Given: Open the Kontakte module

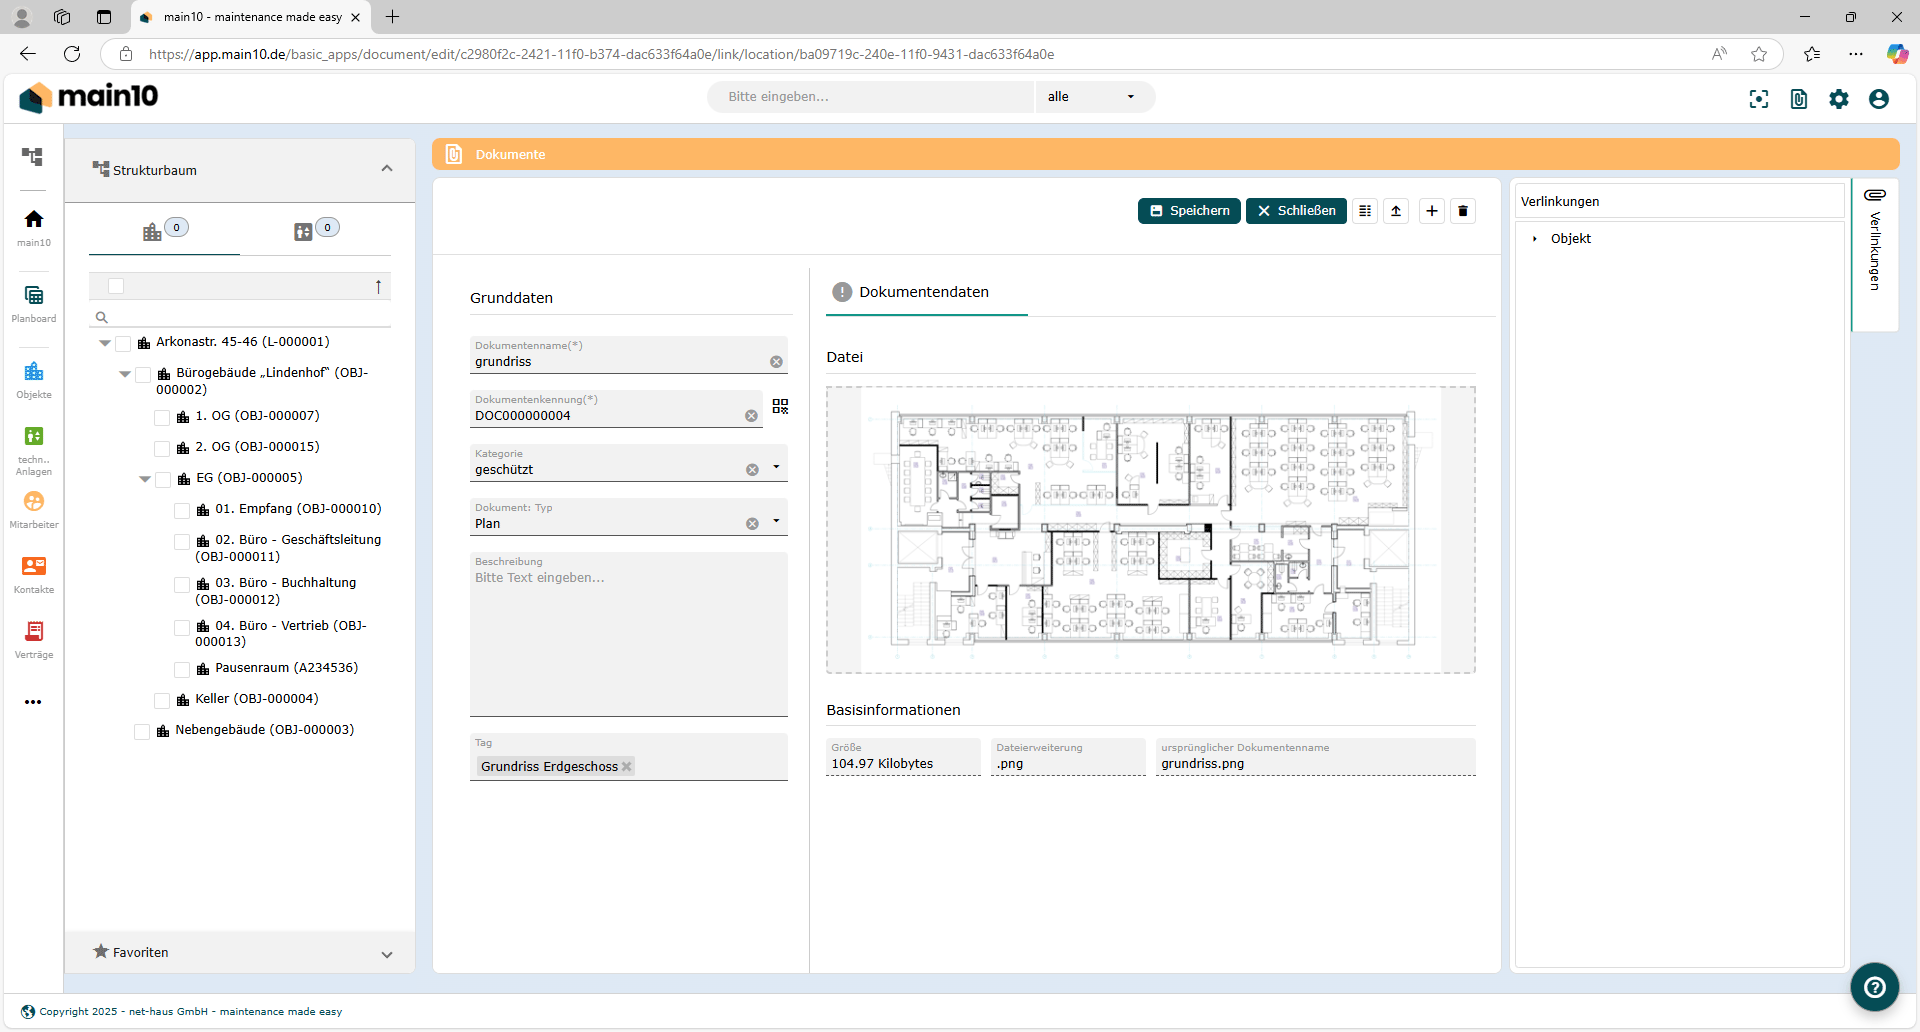Looking at the screenshot, I should point(33,575).
